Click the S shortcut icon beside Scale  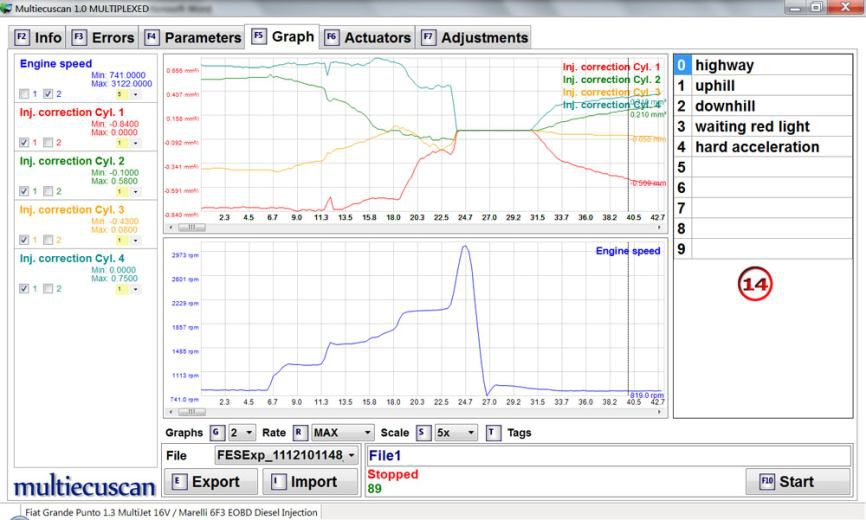[x=423, y=433]
